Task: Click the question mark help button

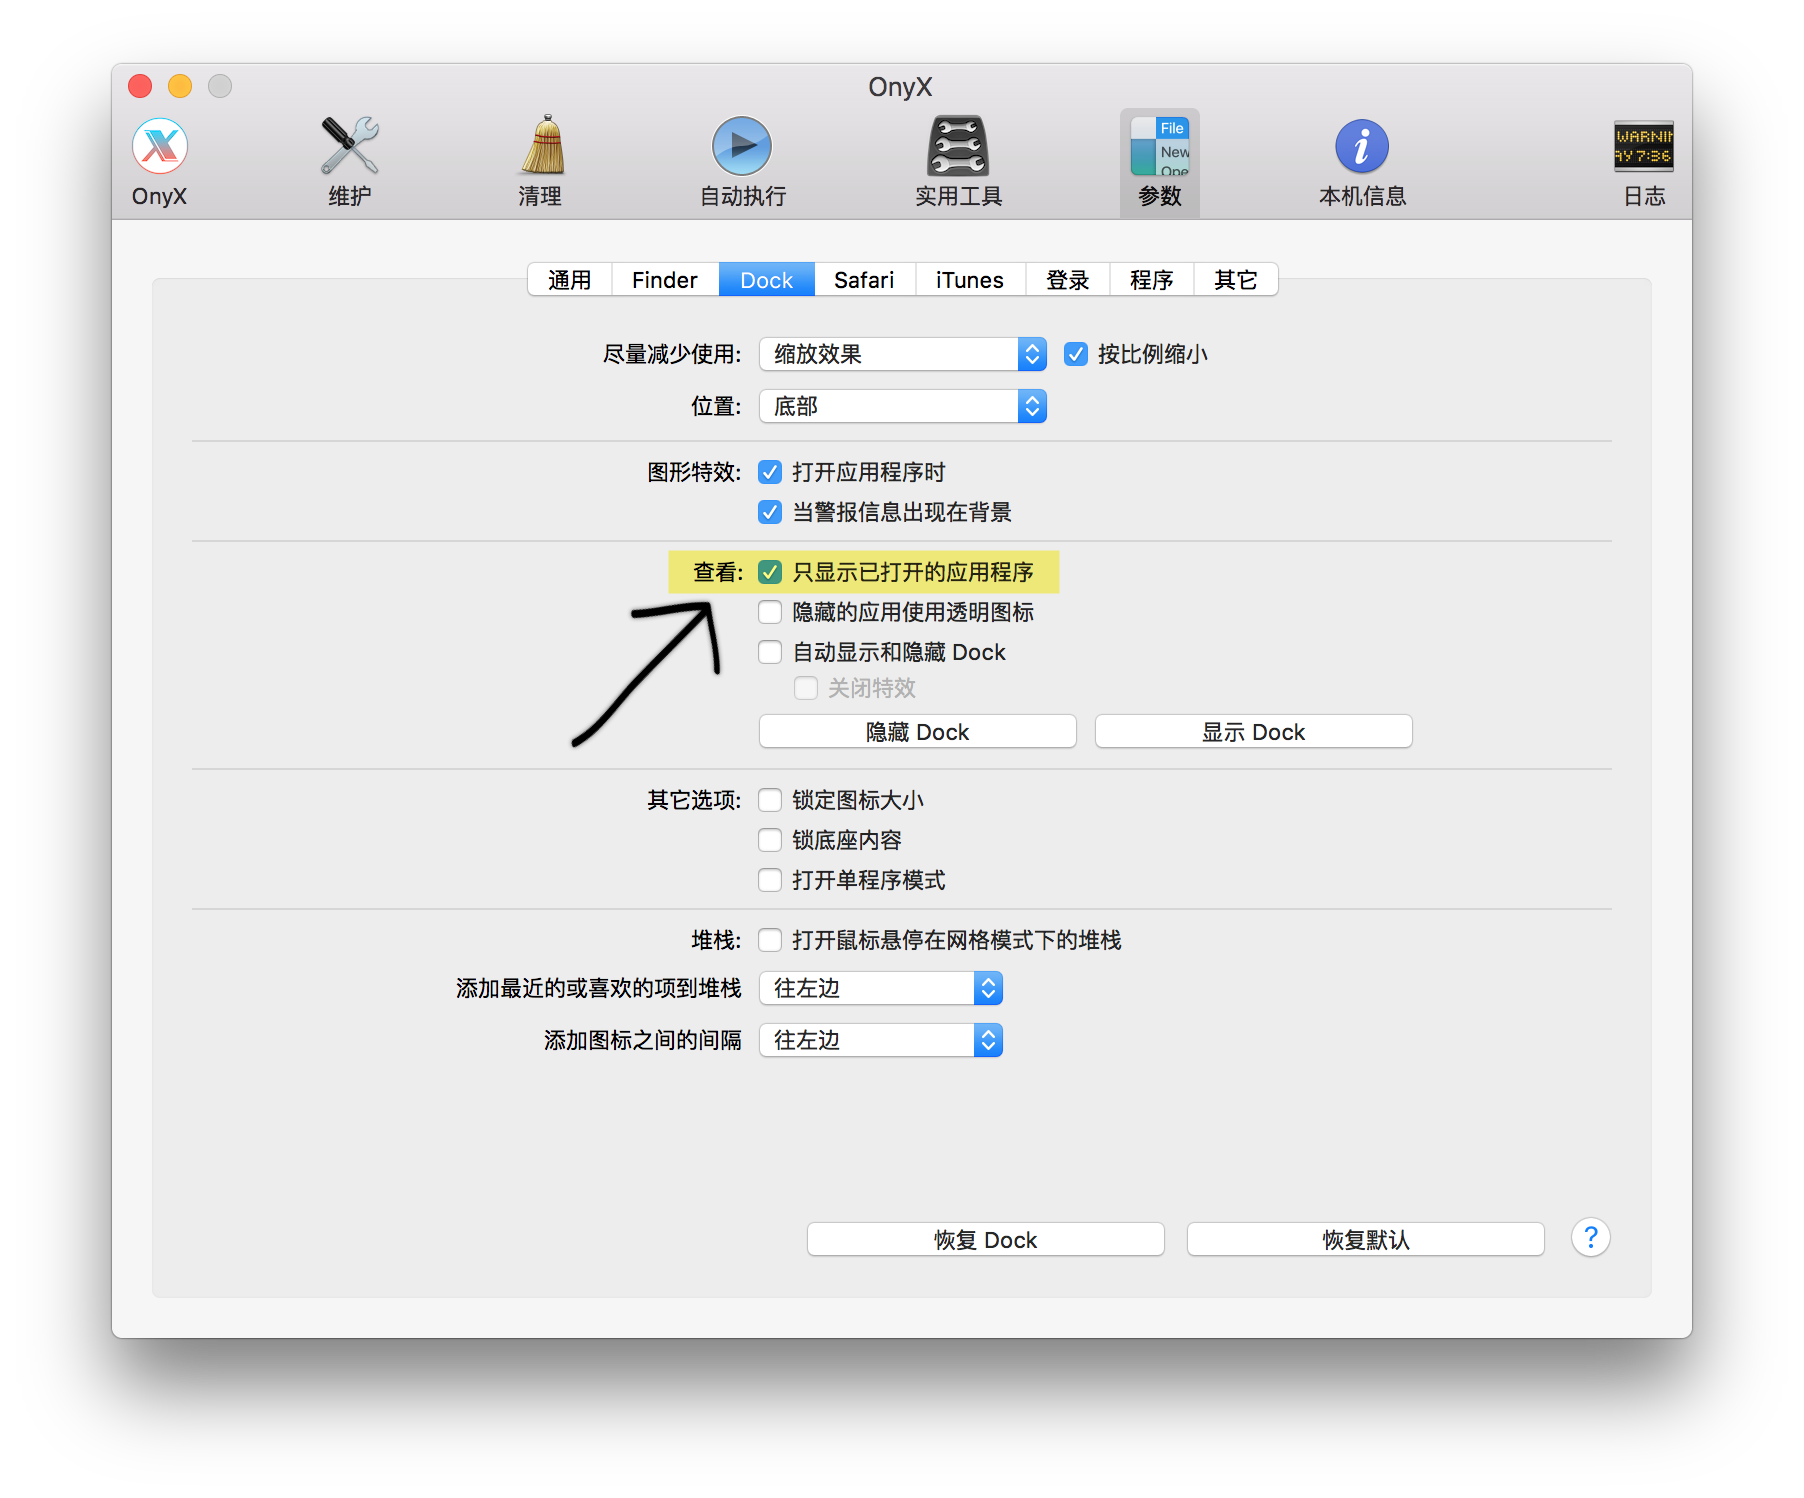Action: click(1590, 1238)
